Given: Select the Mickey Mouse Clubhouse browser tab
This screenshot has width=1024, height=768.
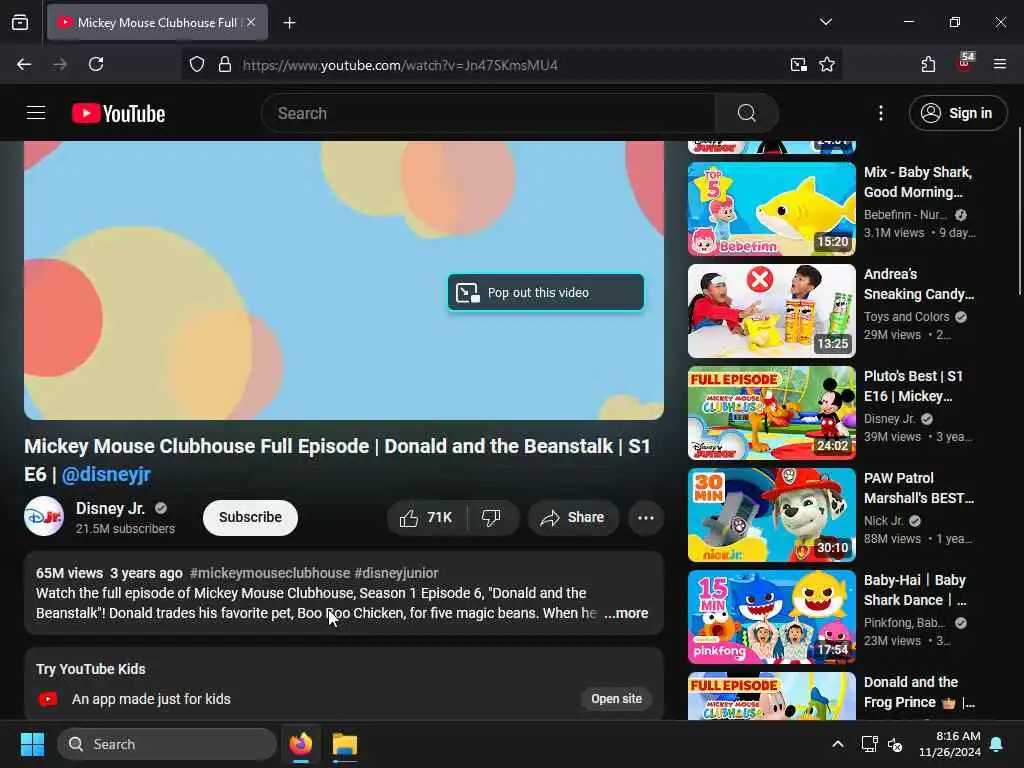Looking at the screenshot, I should click(157, 22).
